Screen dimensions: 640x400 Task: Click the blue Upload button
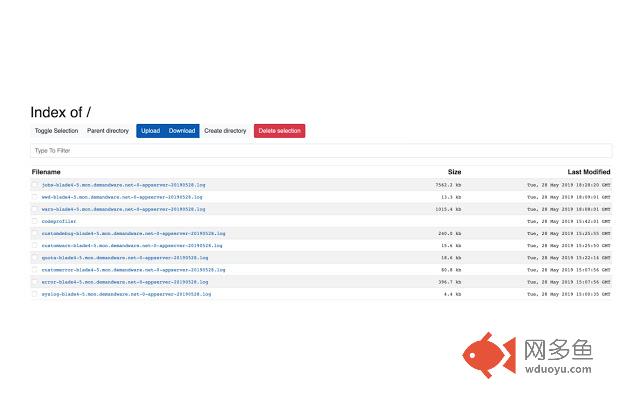150,131
